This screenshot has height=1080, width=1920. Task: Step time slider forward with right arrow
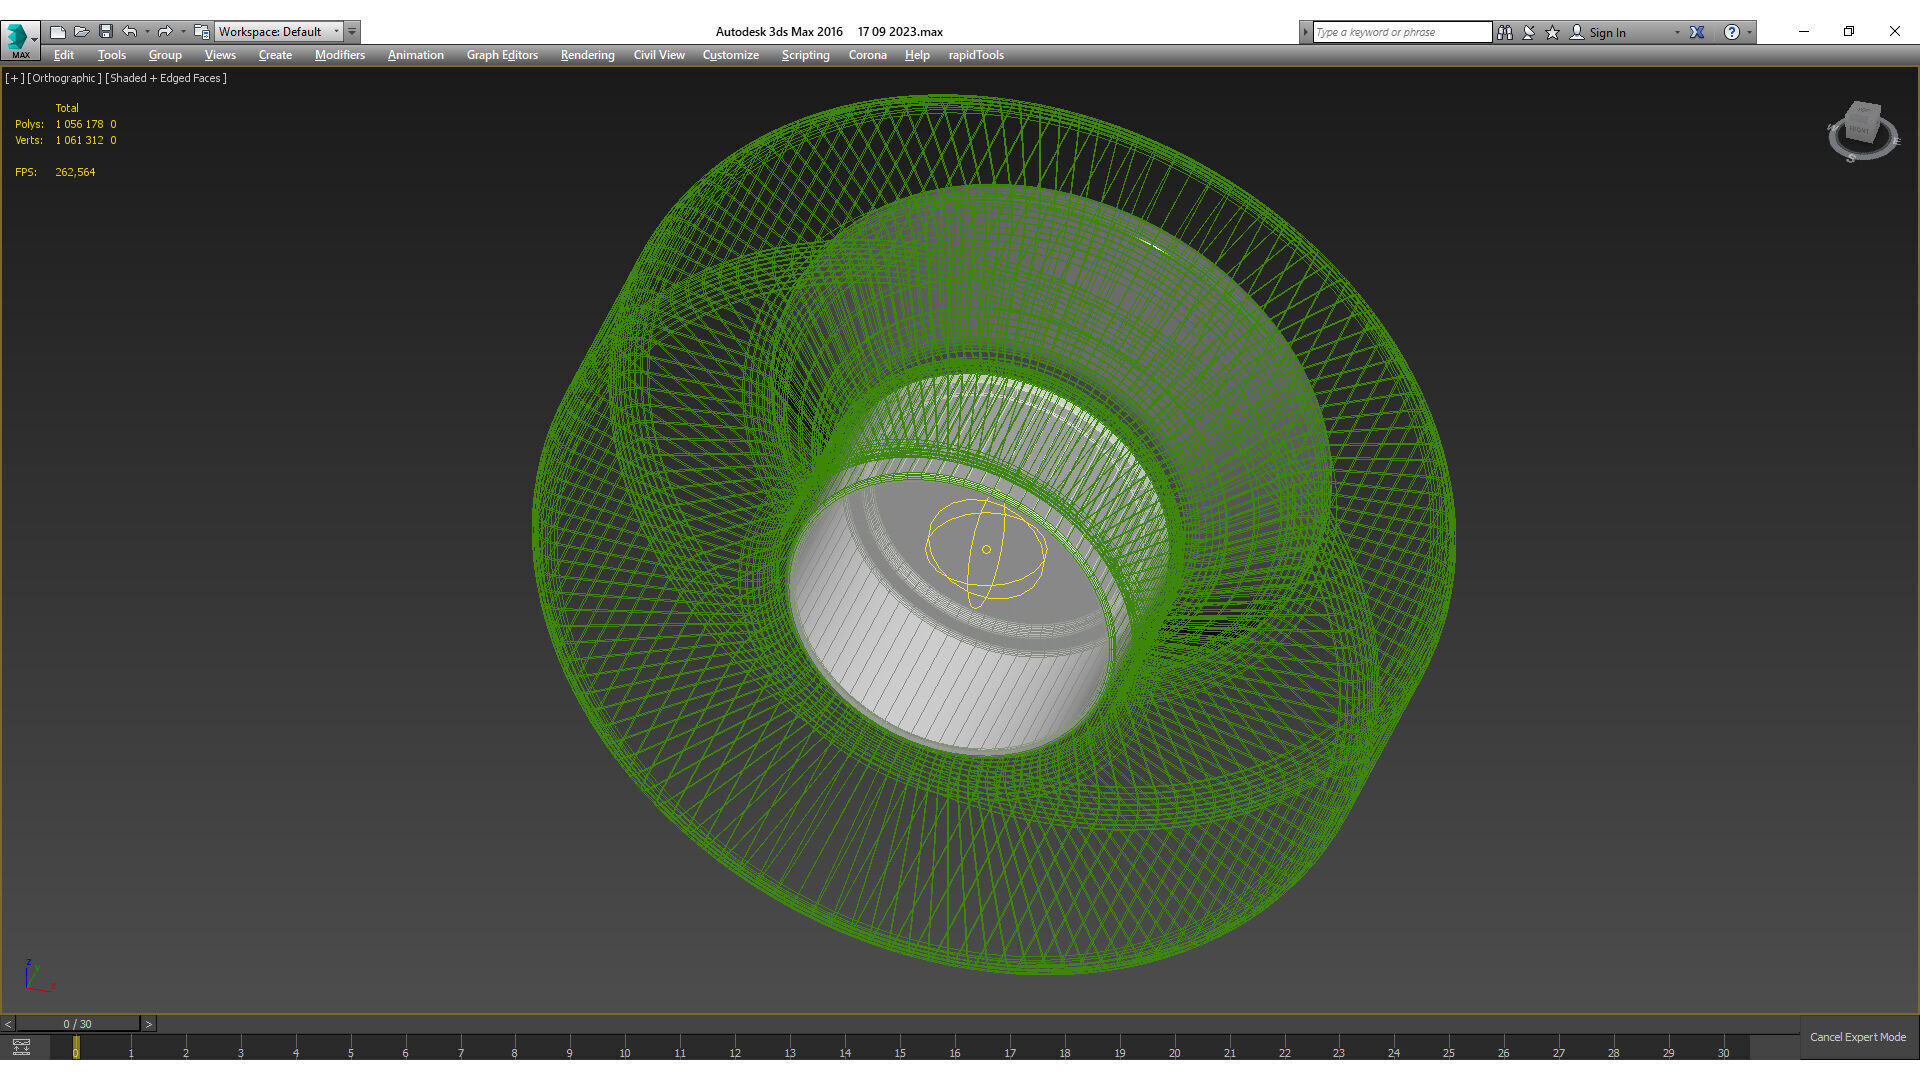coord(149,1024)
